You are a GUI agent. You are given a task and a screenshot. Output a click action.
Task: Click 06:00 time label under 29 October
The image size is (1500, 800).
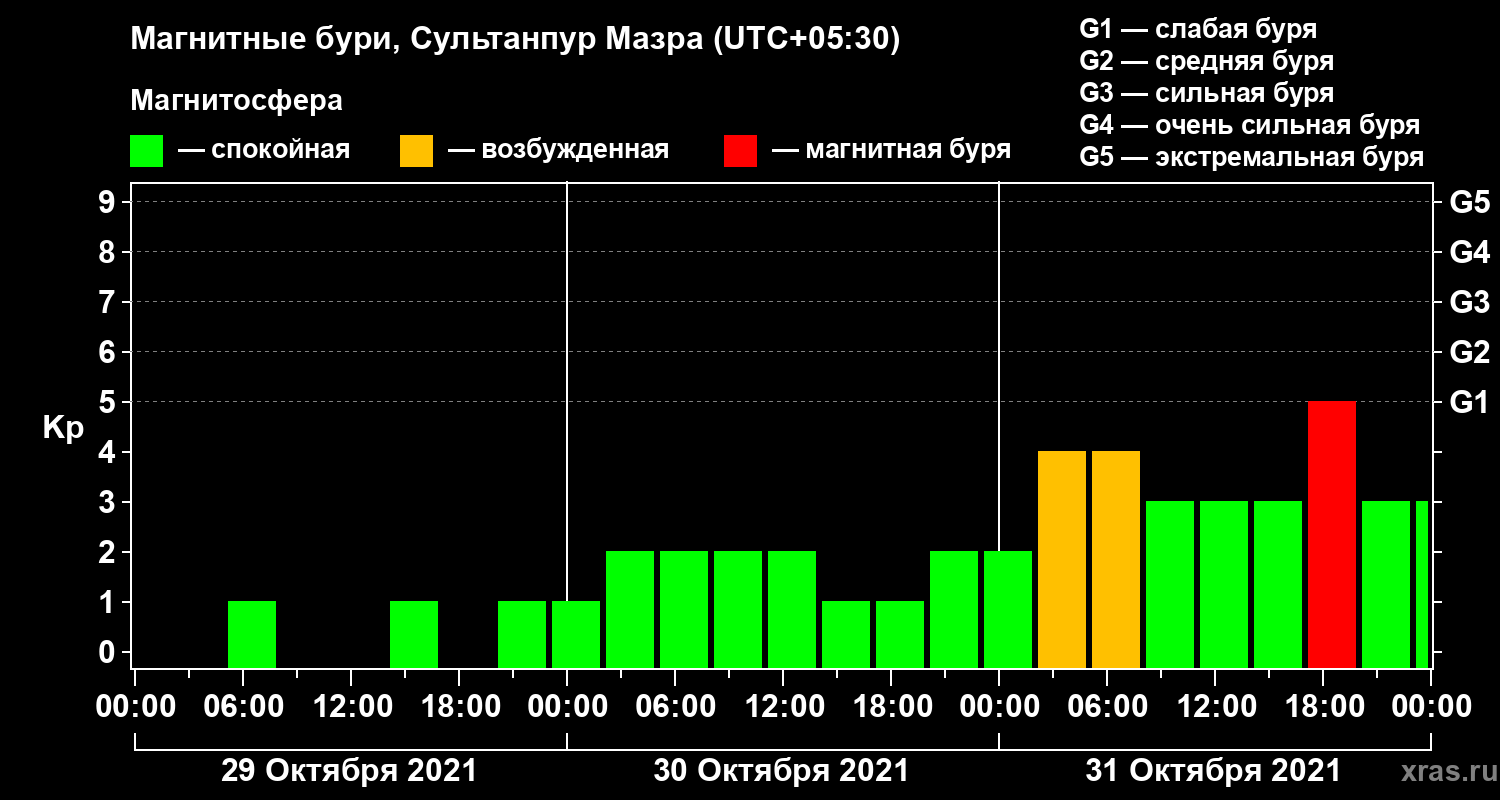242,706
